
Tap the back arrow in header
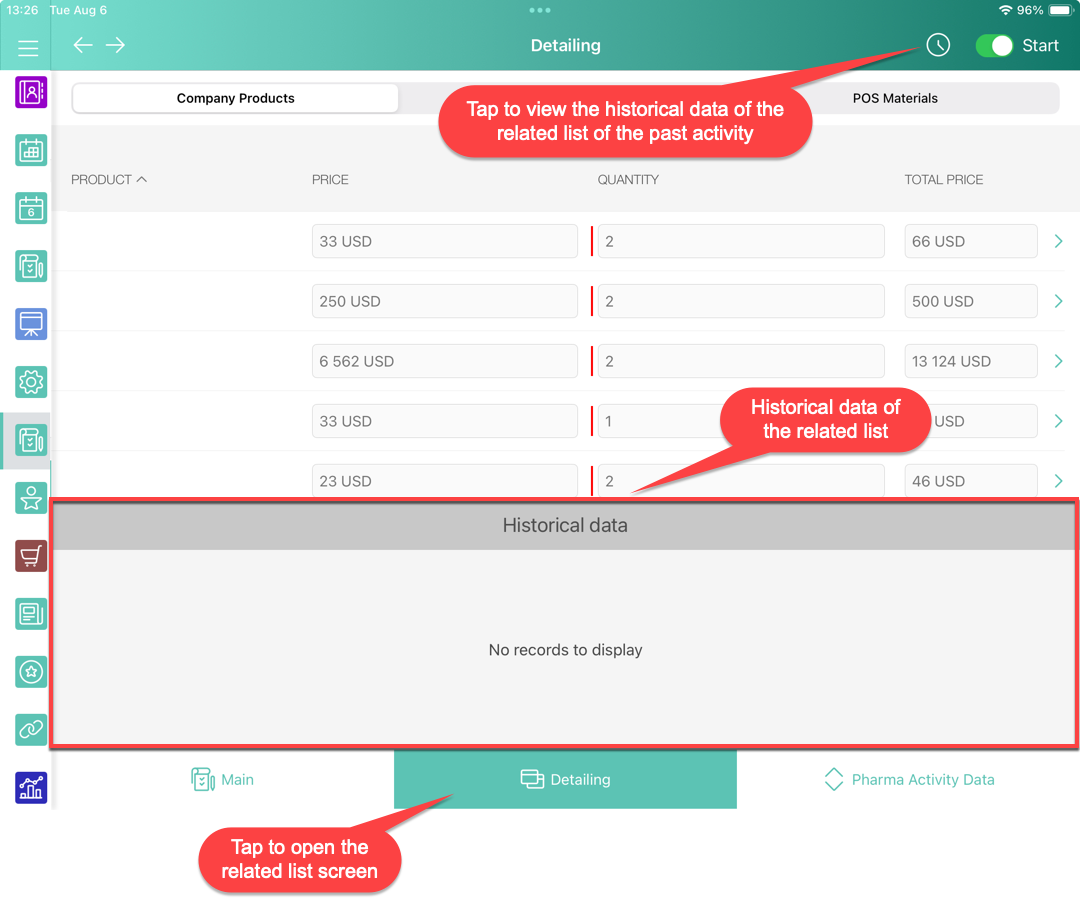coord(83,45)
